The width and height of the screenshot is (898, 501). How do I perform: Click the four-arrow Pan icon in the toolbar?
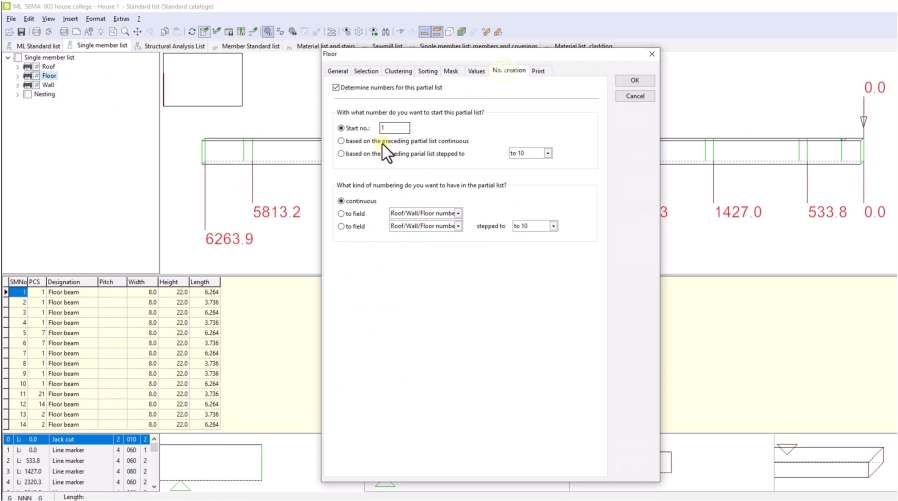(138, 32)
